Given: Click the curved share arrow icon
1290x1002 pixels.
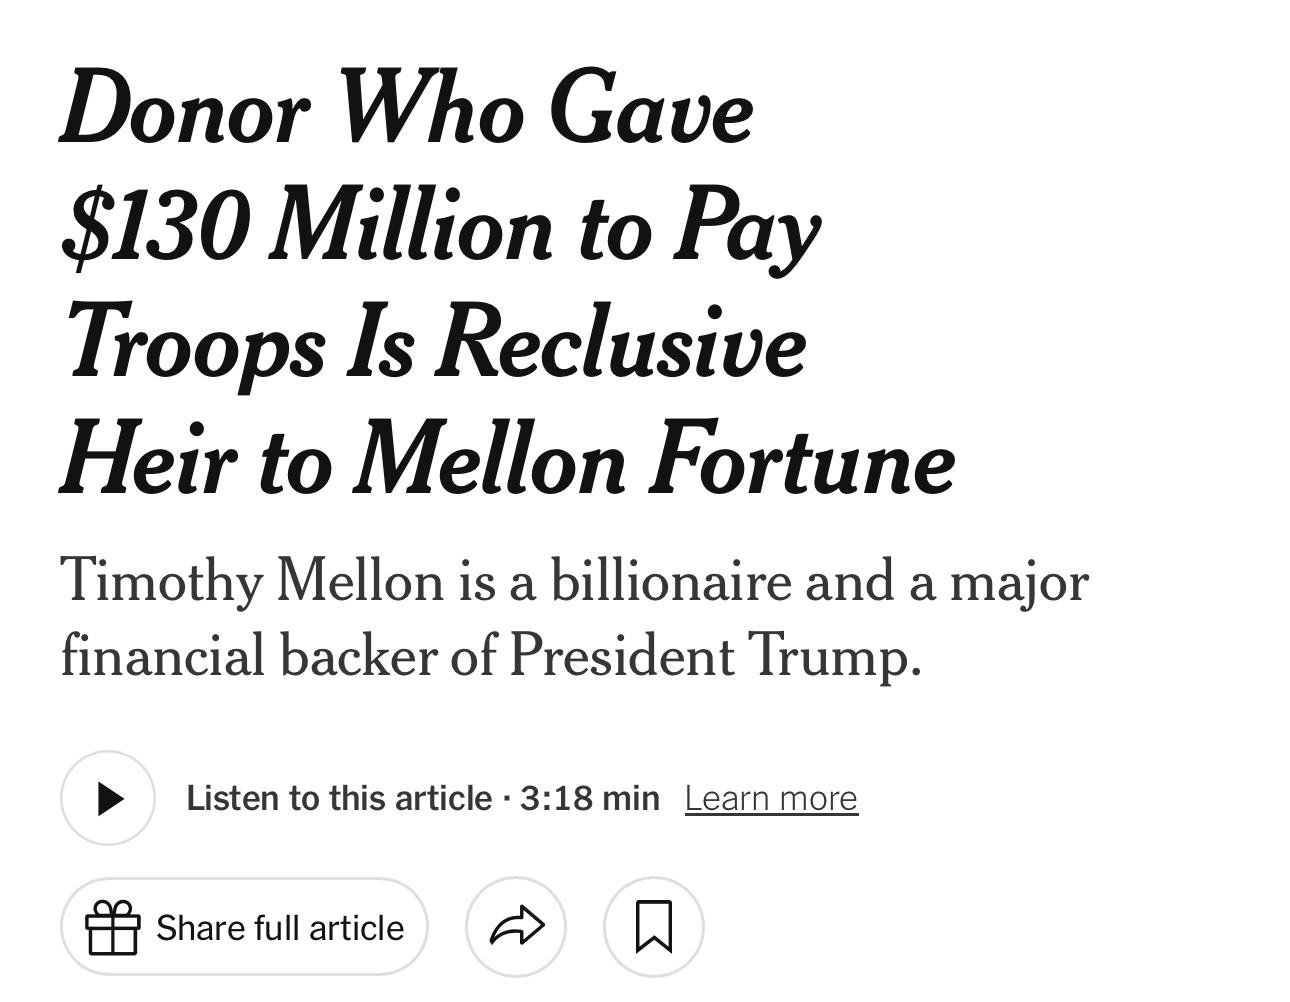Looking at the screenshot, I should coord(516,927).
